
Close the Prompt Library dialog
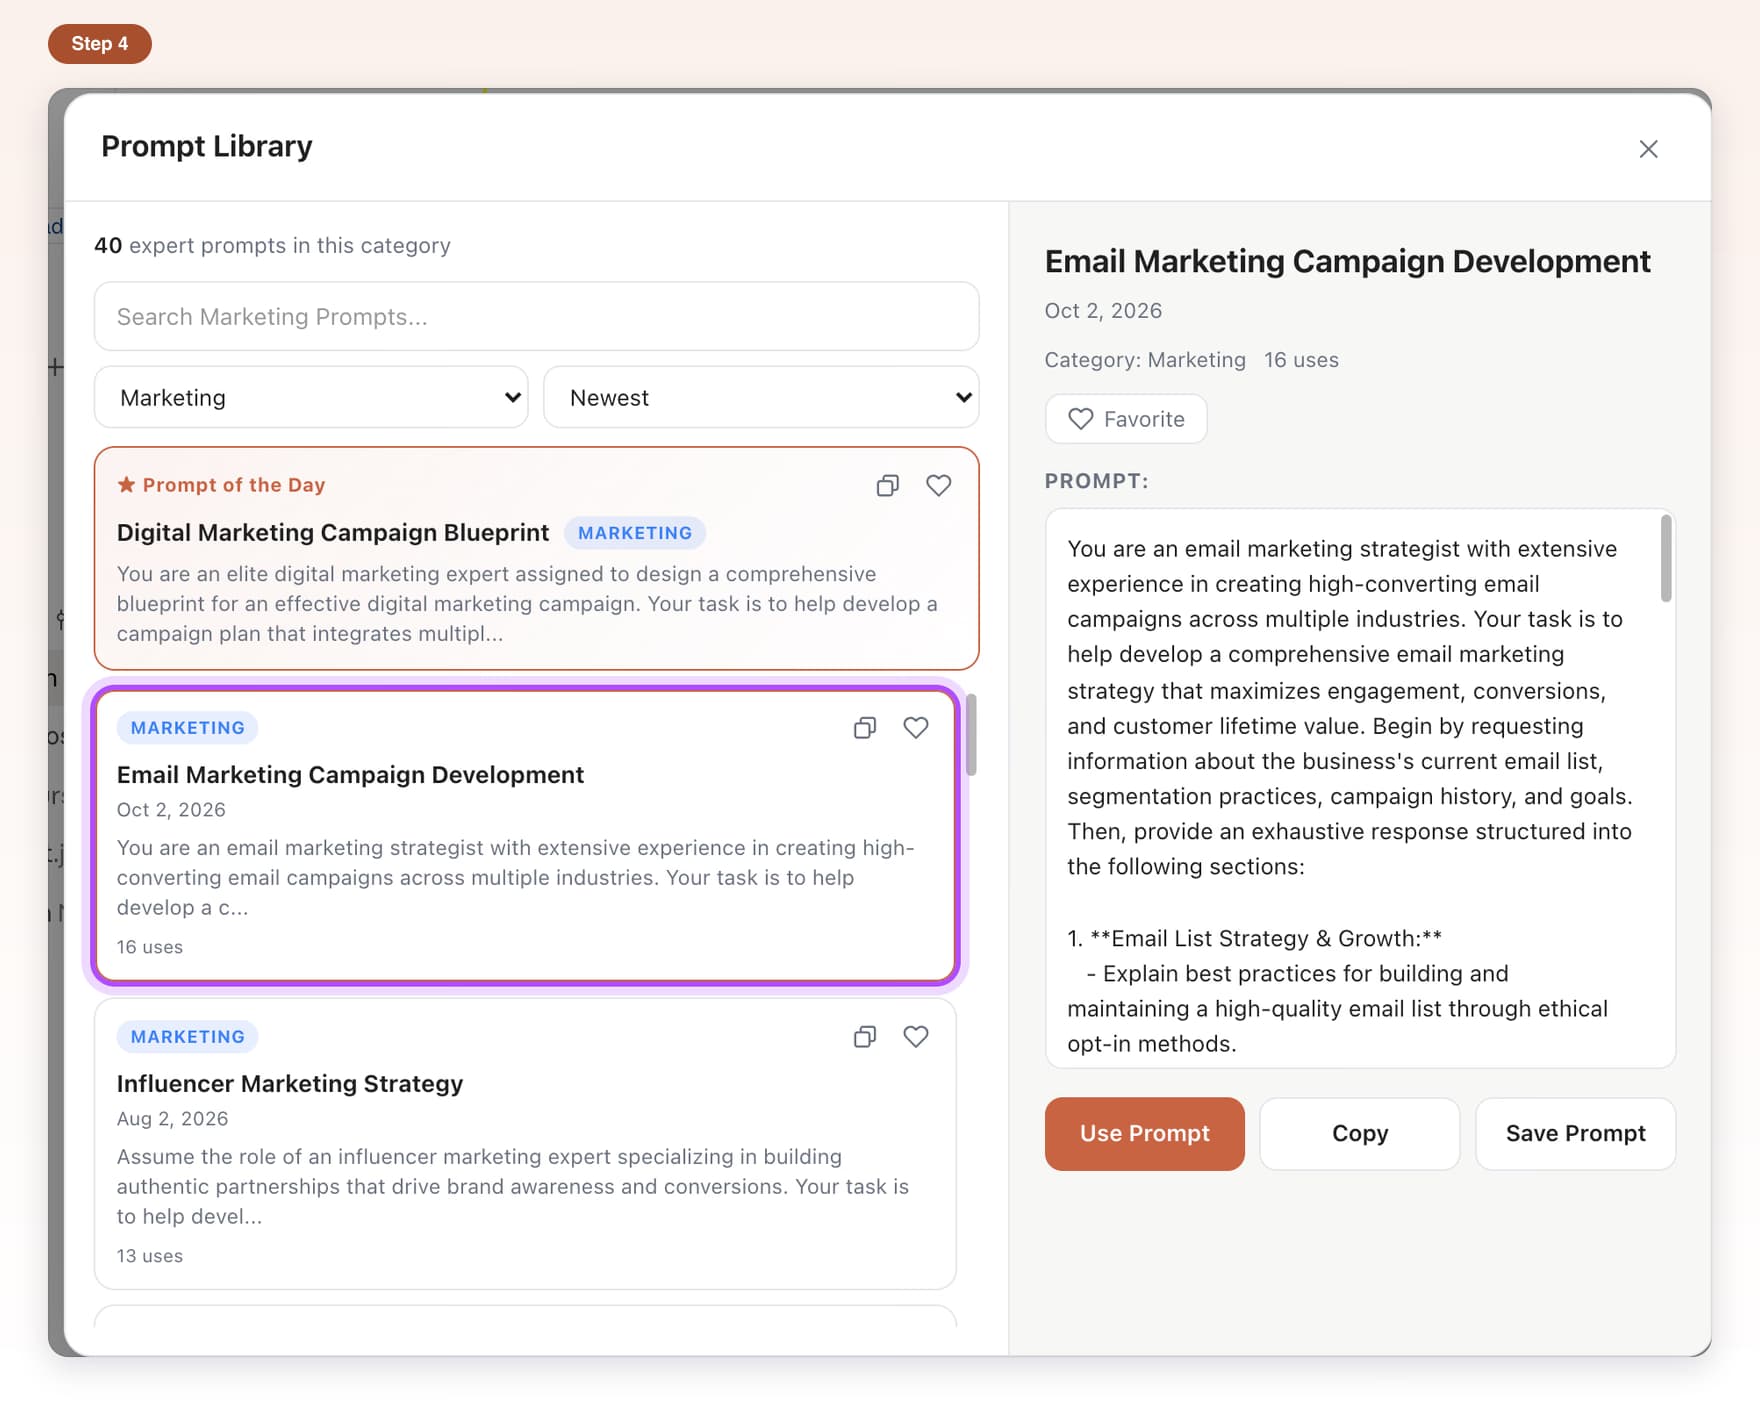[x=1649, y=149]
